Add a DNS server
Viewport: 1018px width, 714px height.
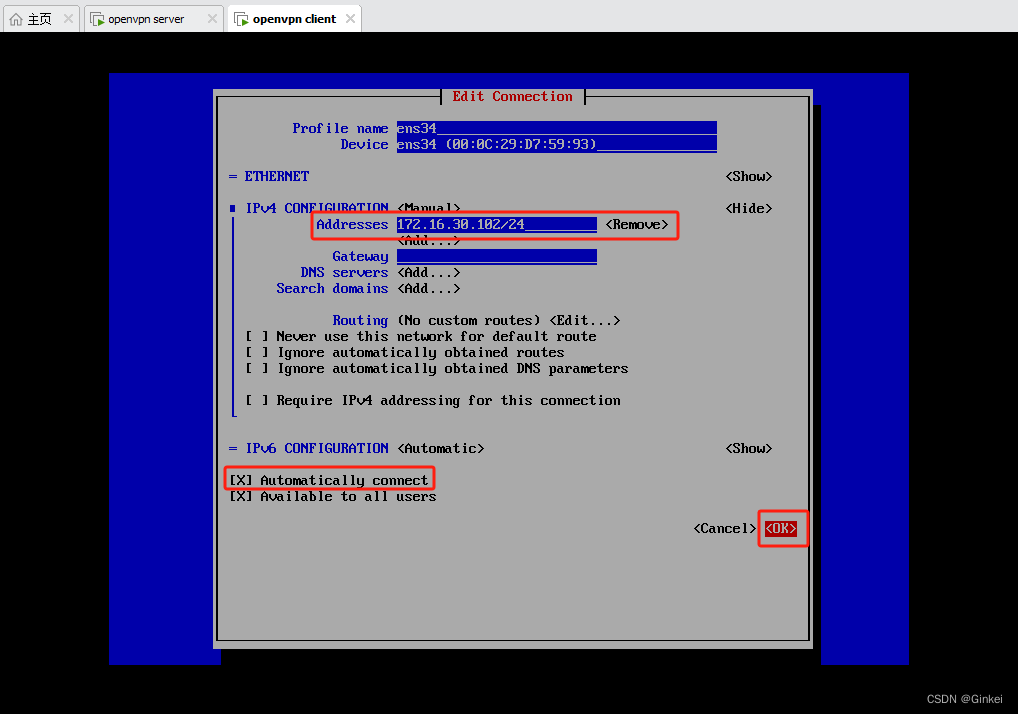point(428,273)
